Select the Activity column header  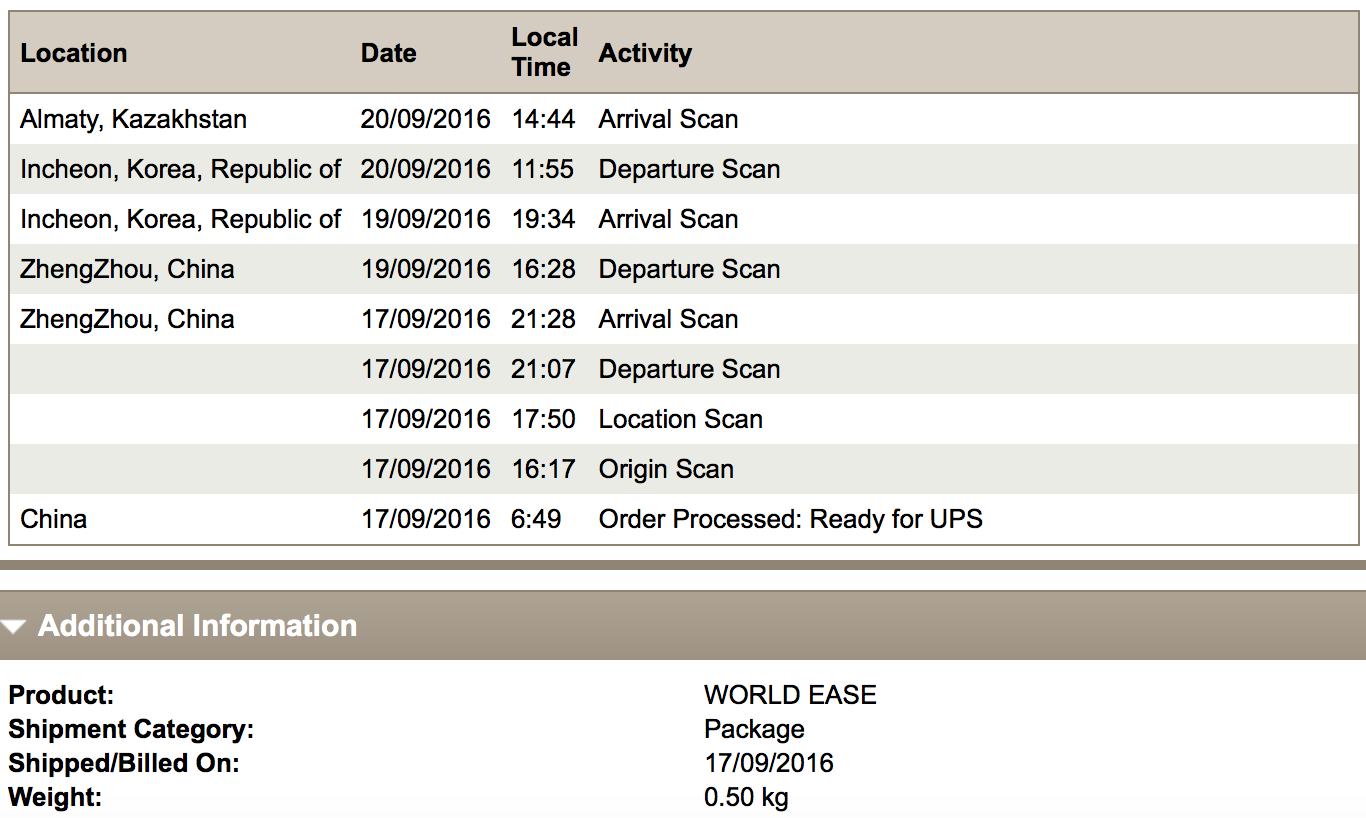point(645,53)
